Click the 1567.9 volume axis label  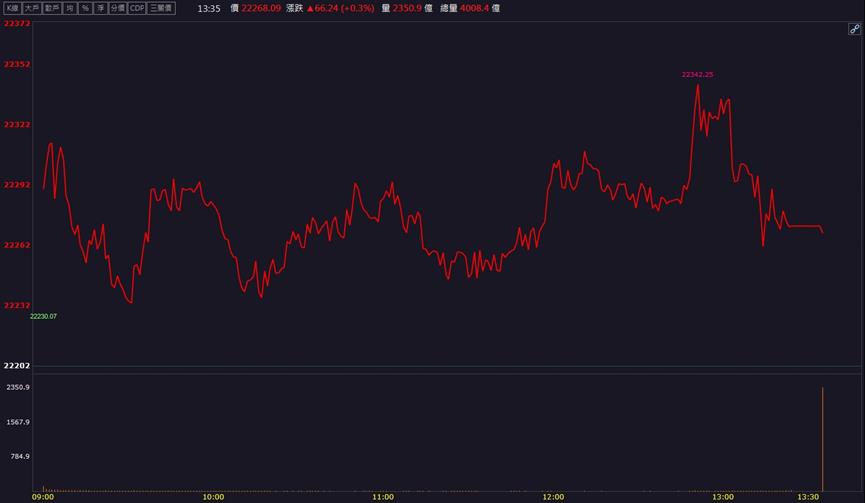tap(18, 422)
